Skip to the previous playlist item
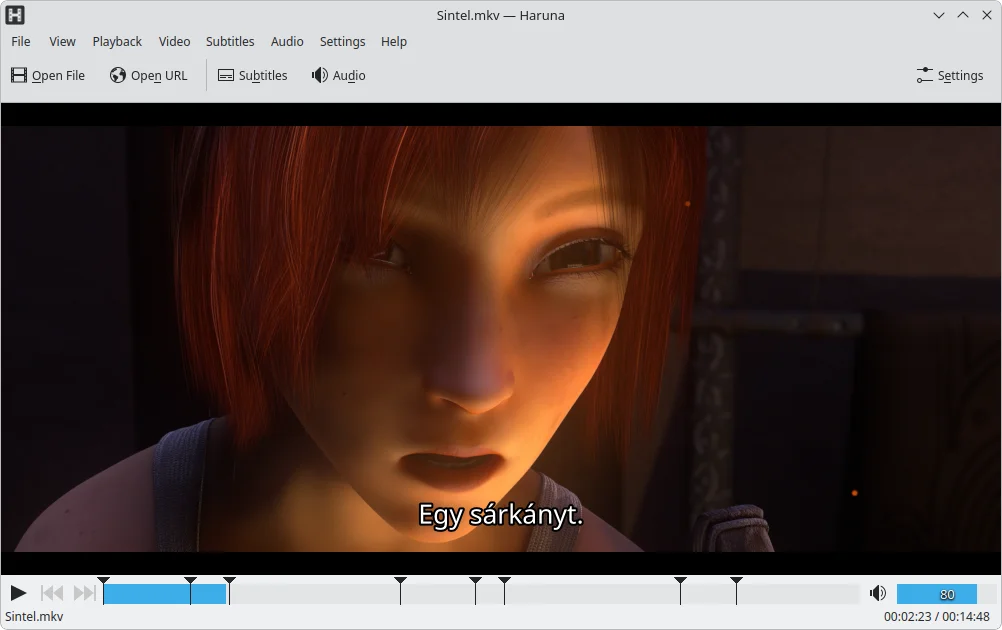The width and height of the screenshot is (1002, 630). tap(52, 593)
